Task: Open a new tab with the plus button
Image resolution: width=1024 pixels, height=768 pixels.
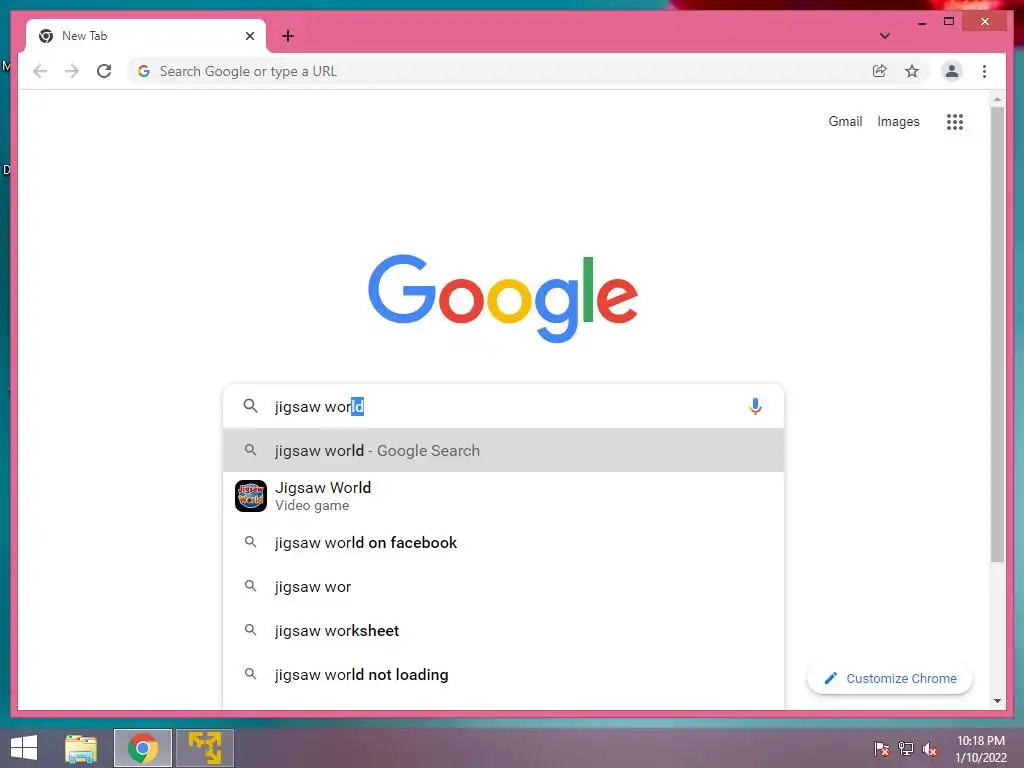Action: [288, 36]
